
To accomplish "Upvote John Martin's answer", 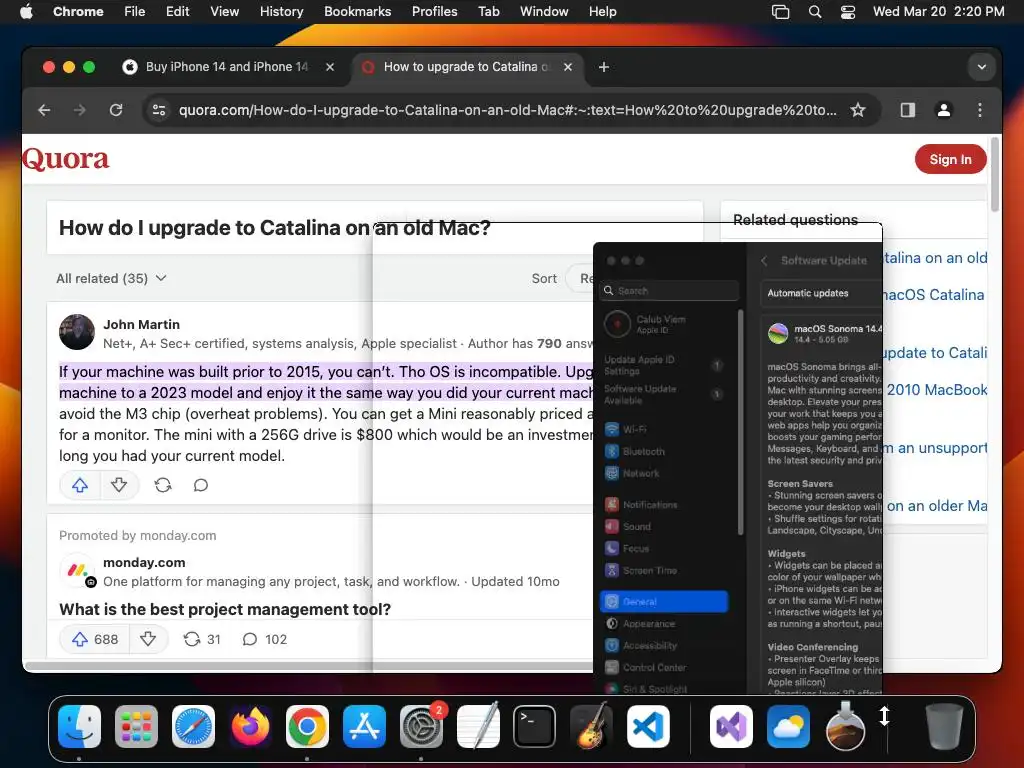I will pyautogui.click(x=80, y=485).
